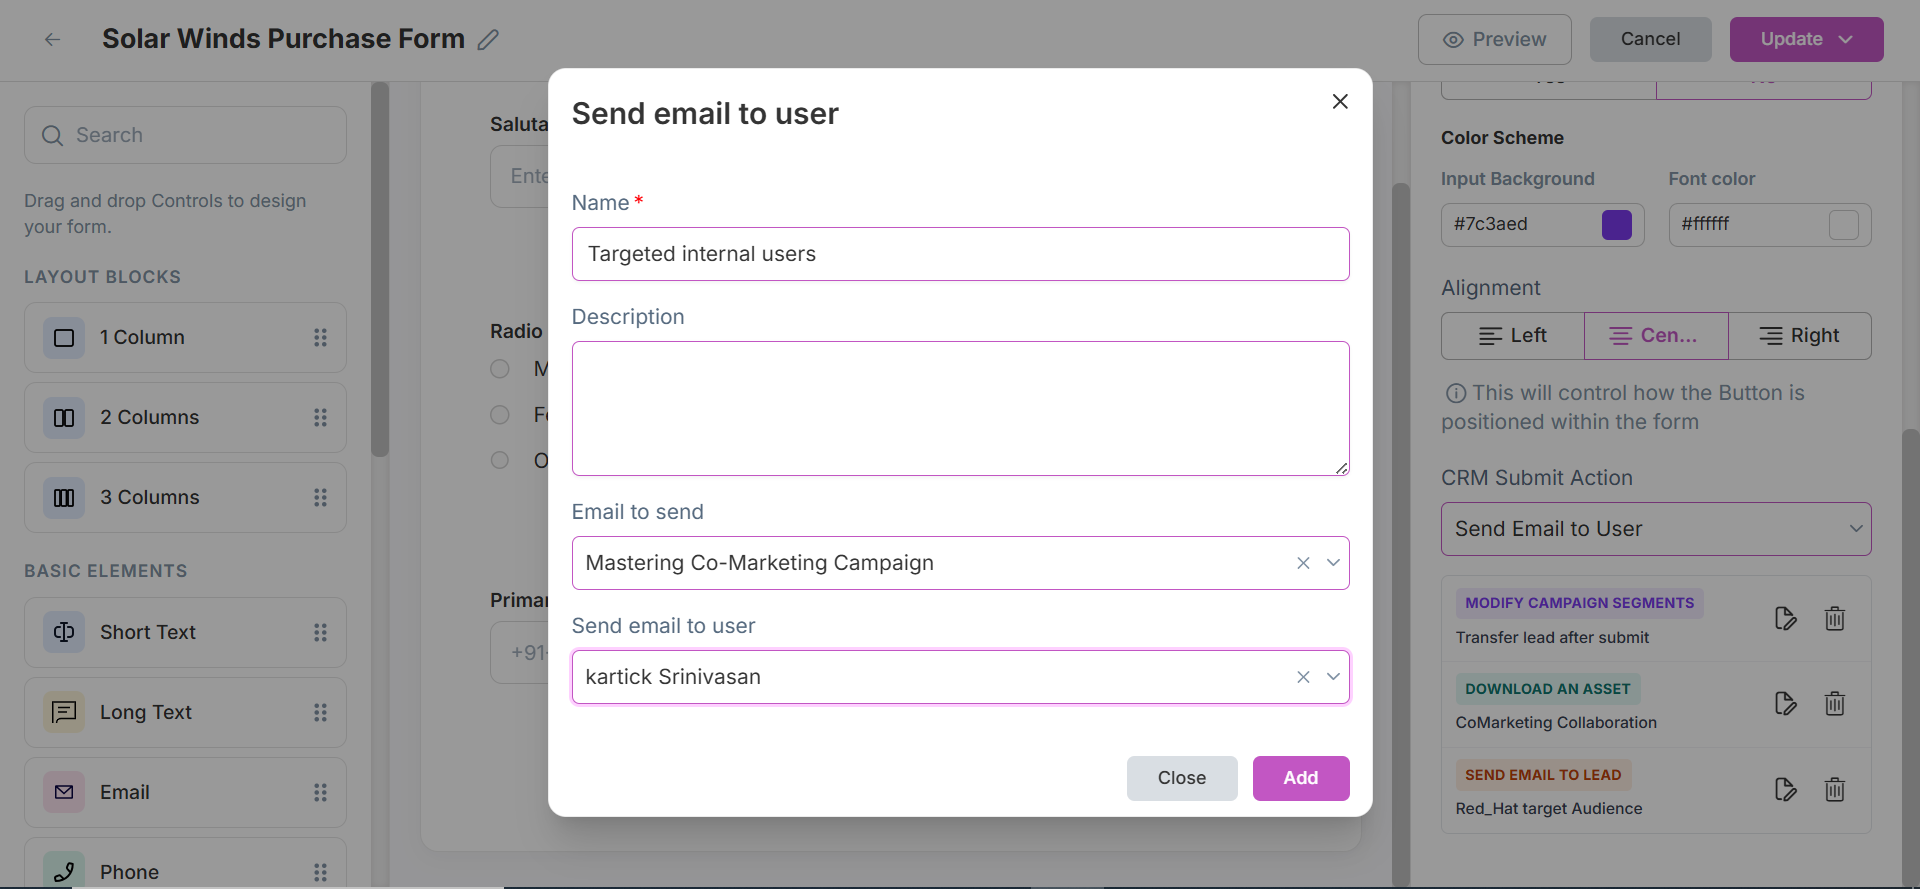Clear the Mastering Co-Marketing Campaign selection
Viewport: 1920px width, 889px height.
(x=1303, y=563)
